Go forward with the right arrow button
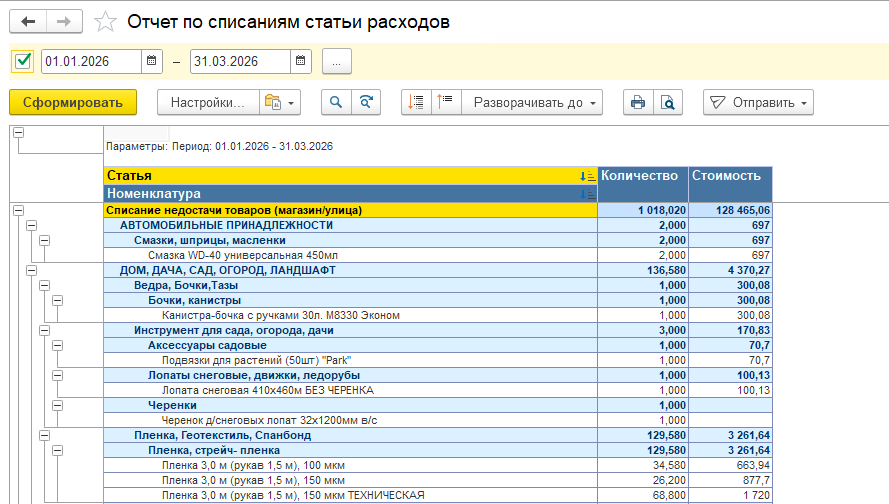The width and height of the screenshot is (889, 504). tap(64, 22)
